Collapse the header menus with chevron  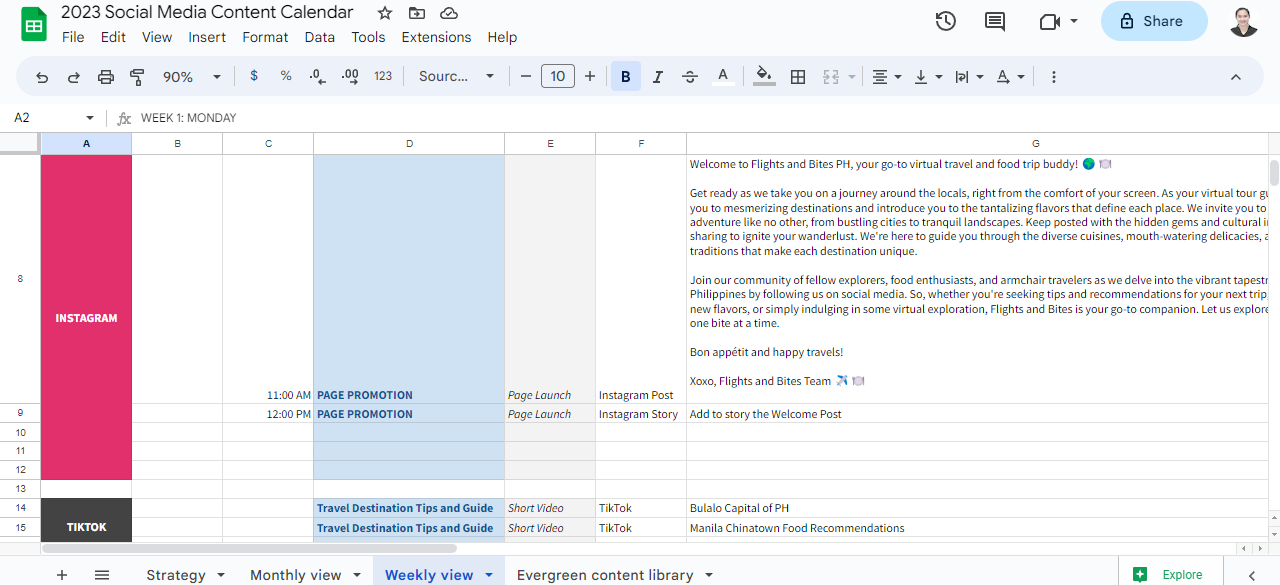[1236, 77]
